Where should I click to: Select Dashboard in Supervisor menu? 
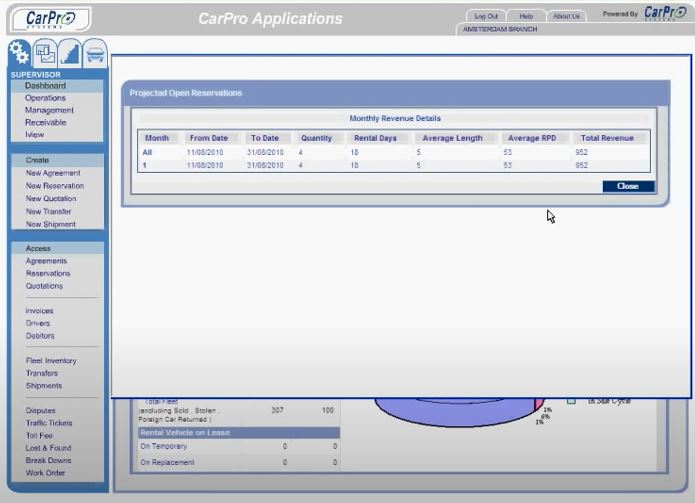(x=45, y=86)
